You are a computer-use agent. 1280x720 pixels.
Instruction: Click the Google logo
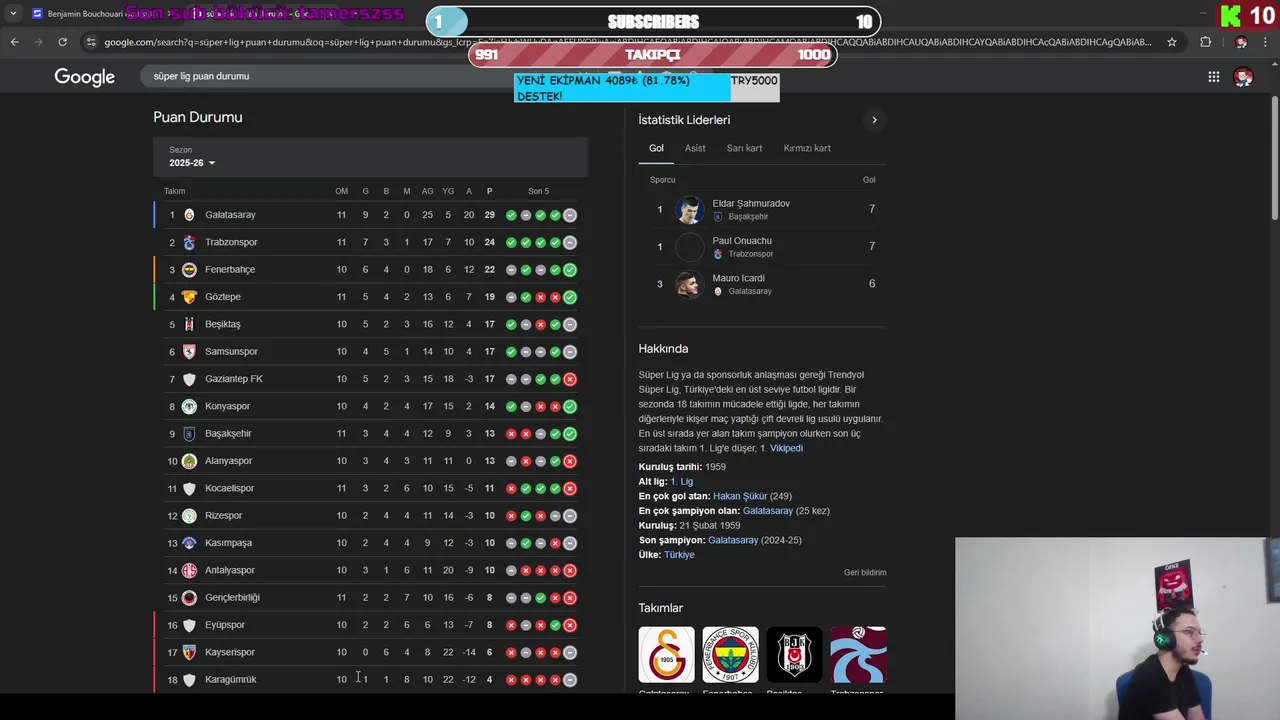(x=84, y=77)
